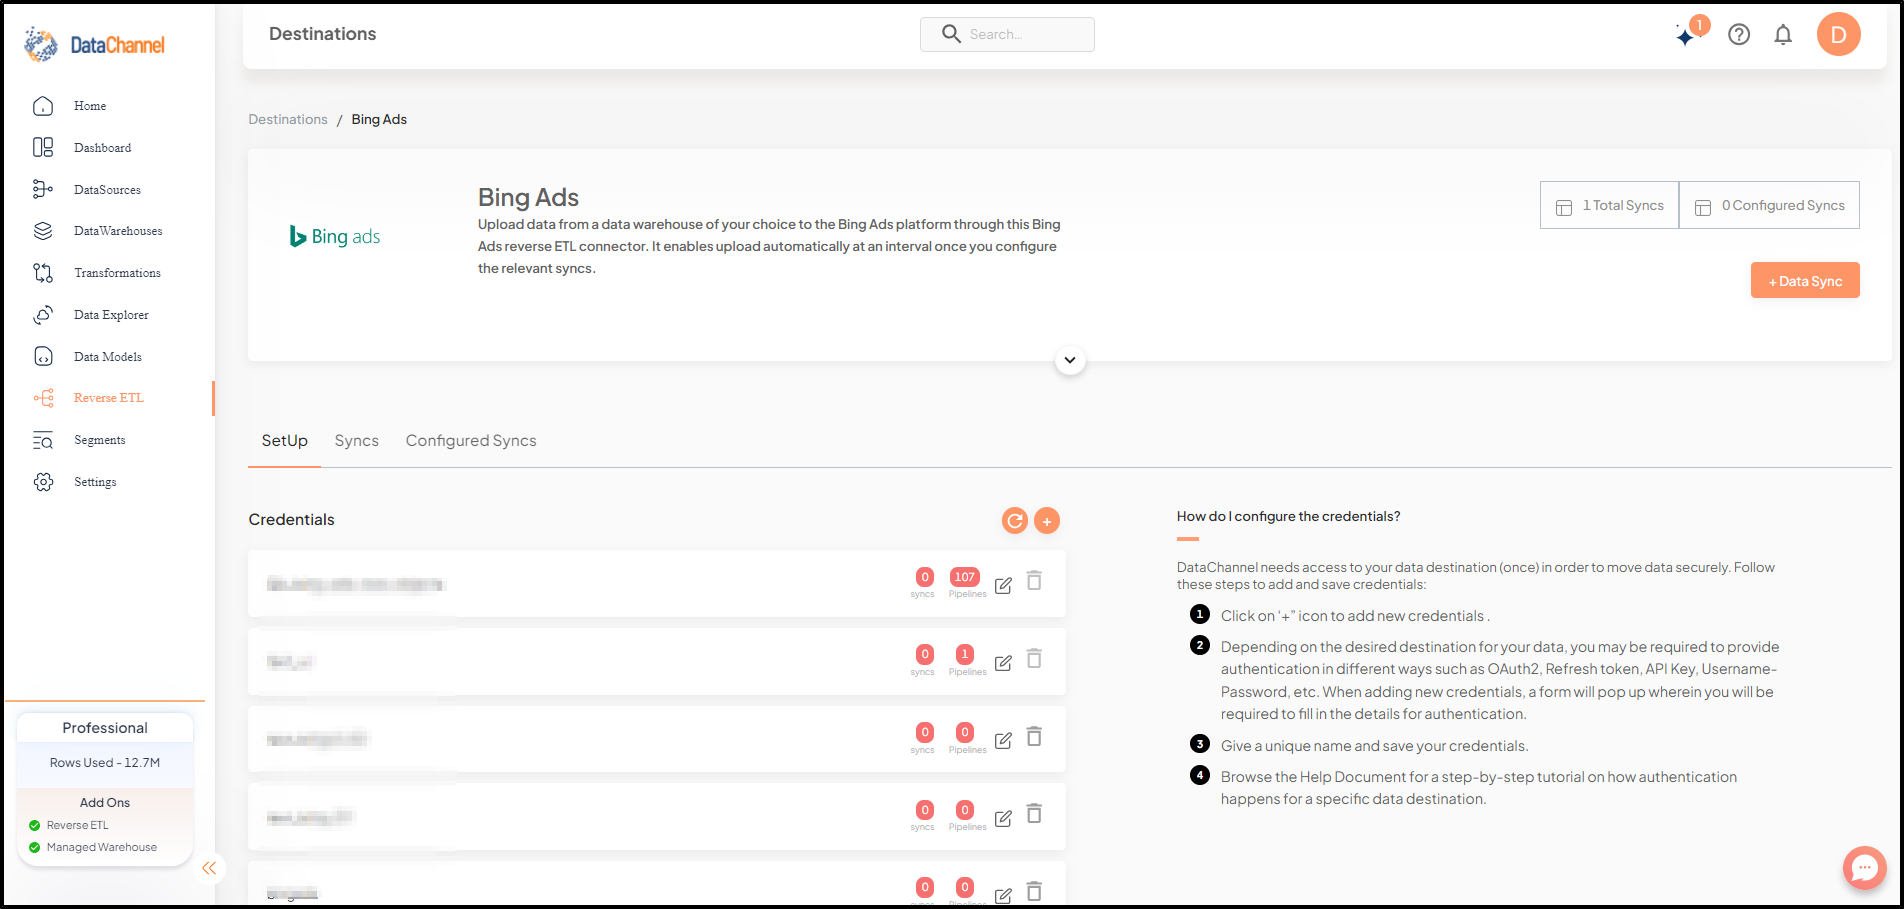Open the Transformations section
1904x909 pixels.
117,273
